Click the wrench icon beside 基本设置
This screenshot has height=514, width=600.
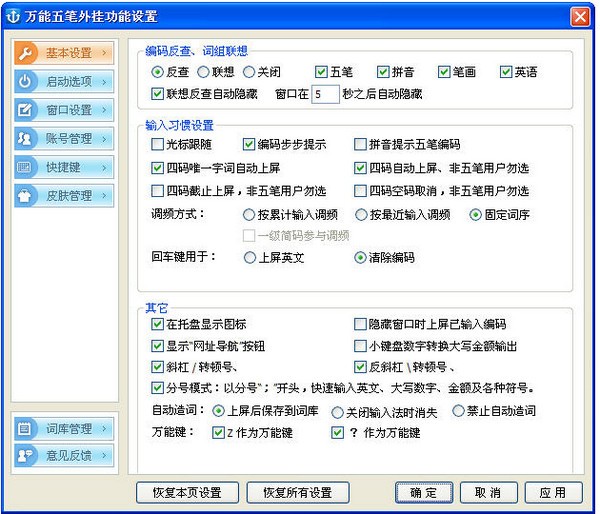[27, 53]
